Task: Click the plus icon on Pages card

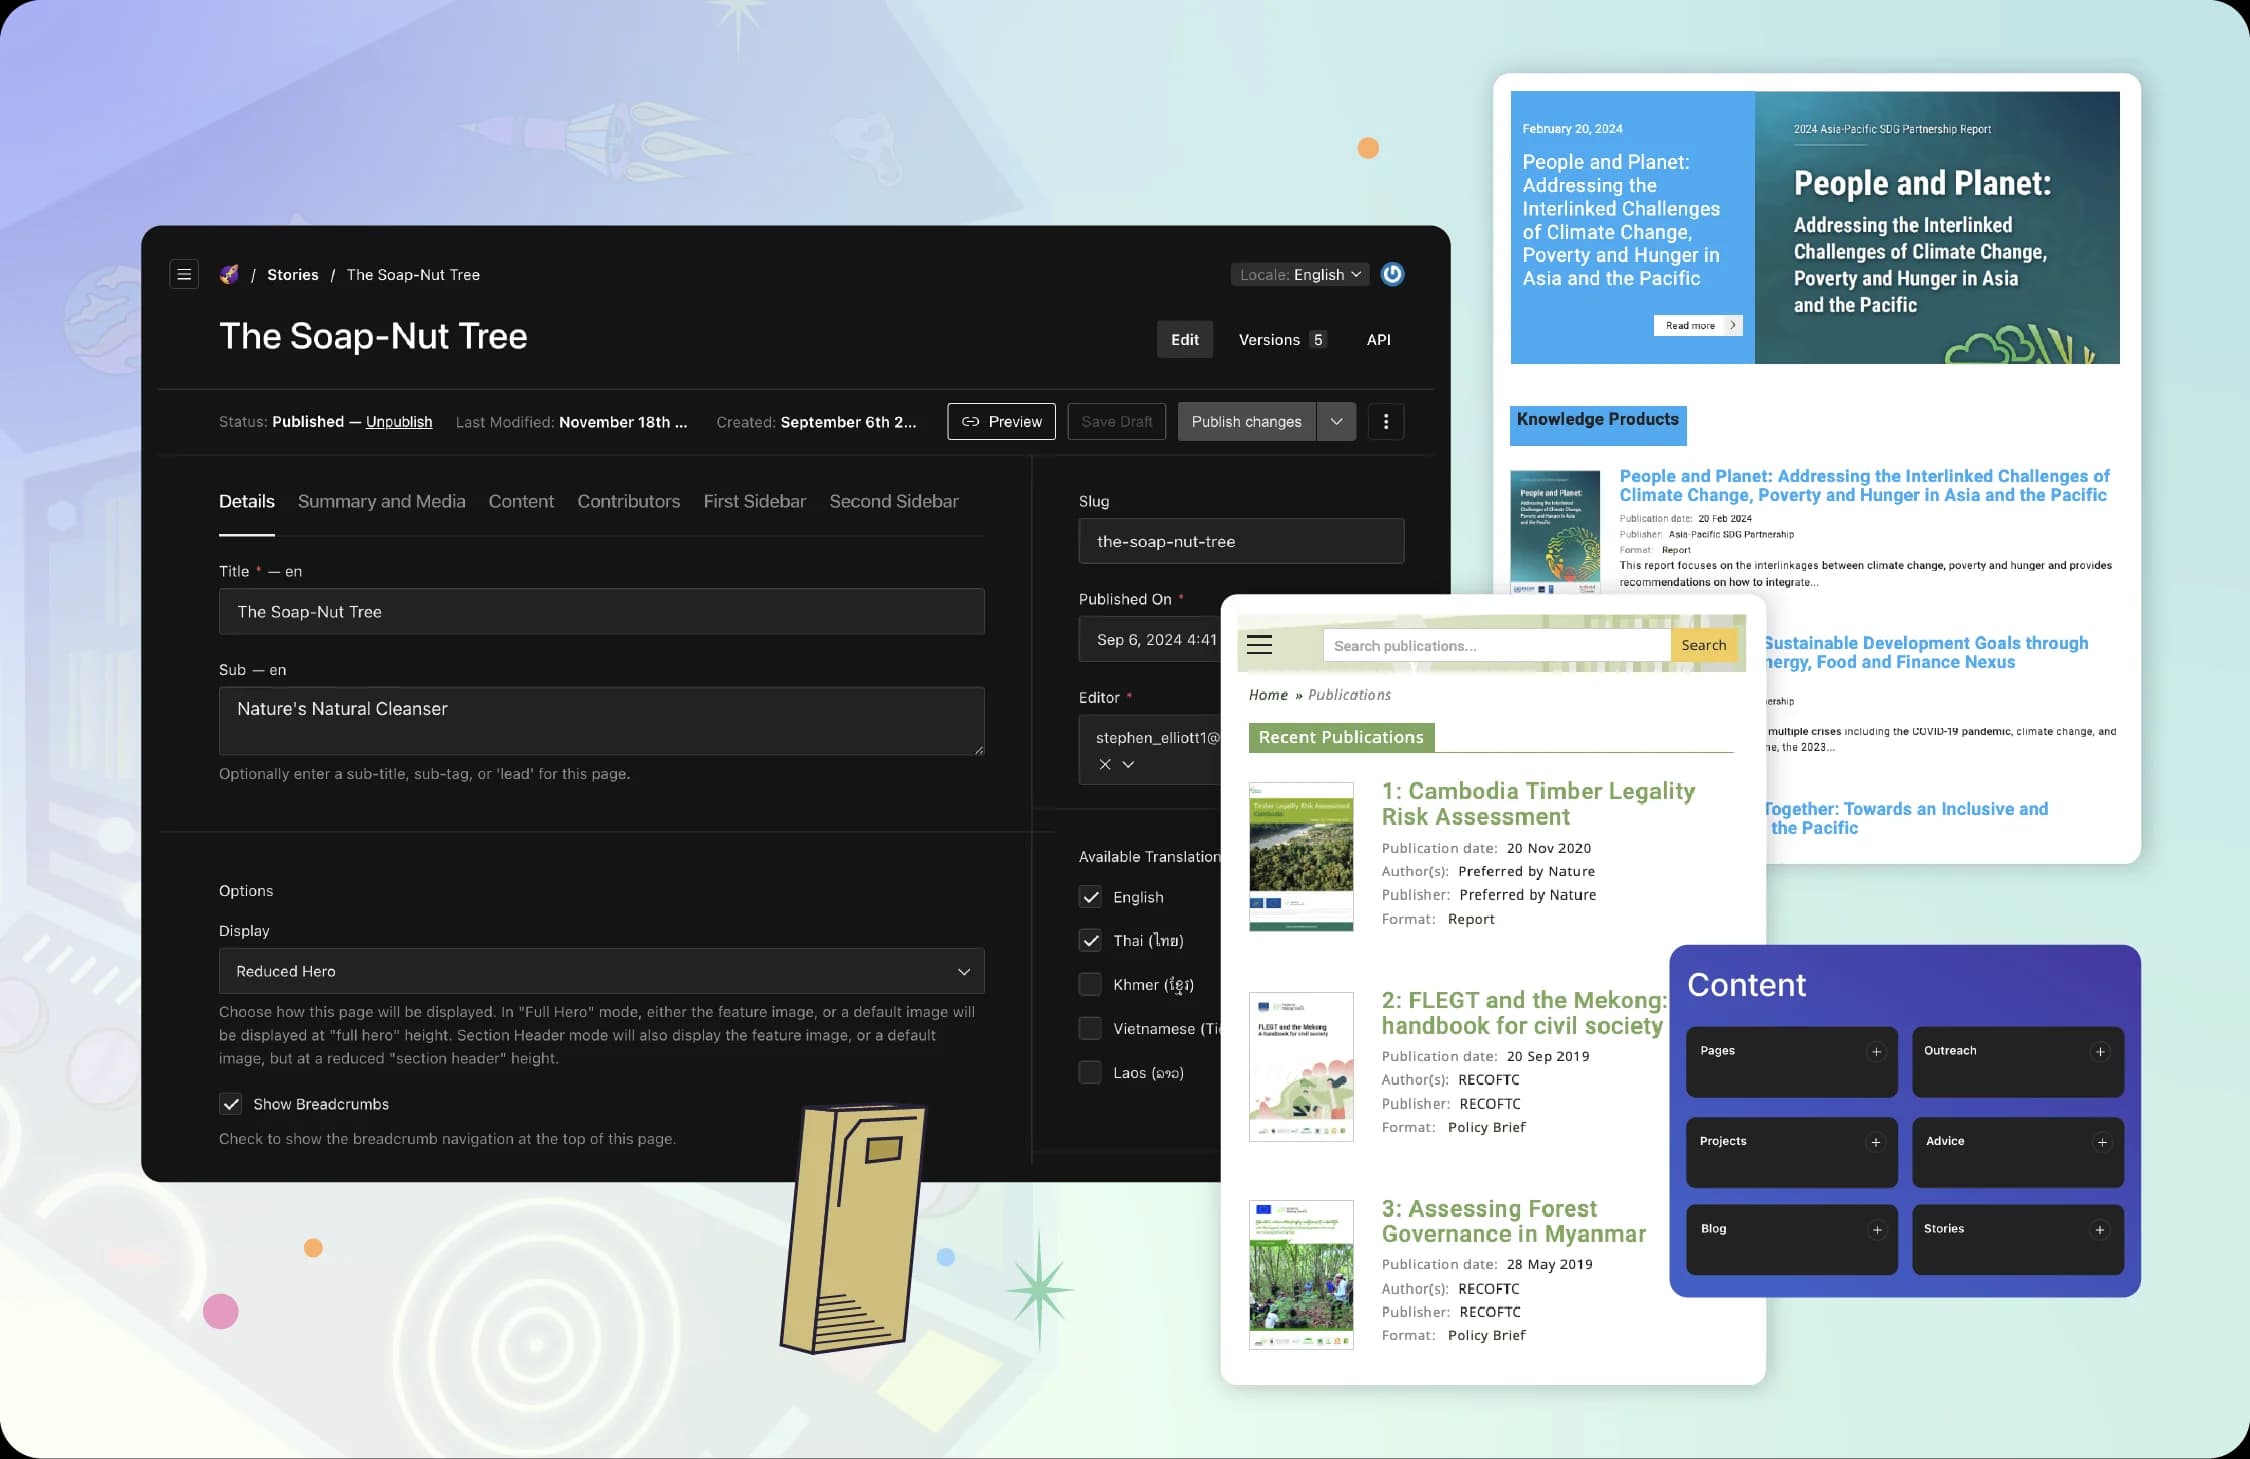Action: tap(1876, 1052)
